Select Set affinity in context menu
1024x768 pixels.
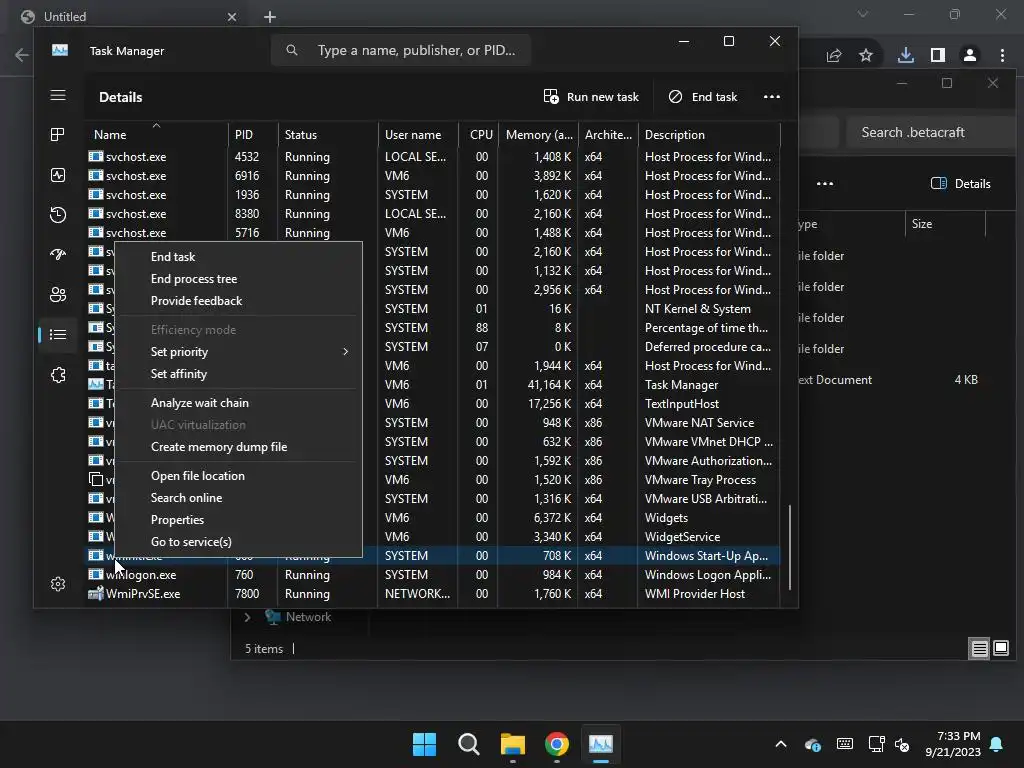[238, 374]
